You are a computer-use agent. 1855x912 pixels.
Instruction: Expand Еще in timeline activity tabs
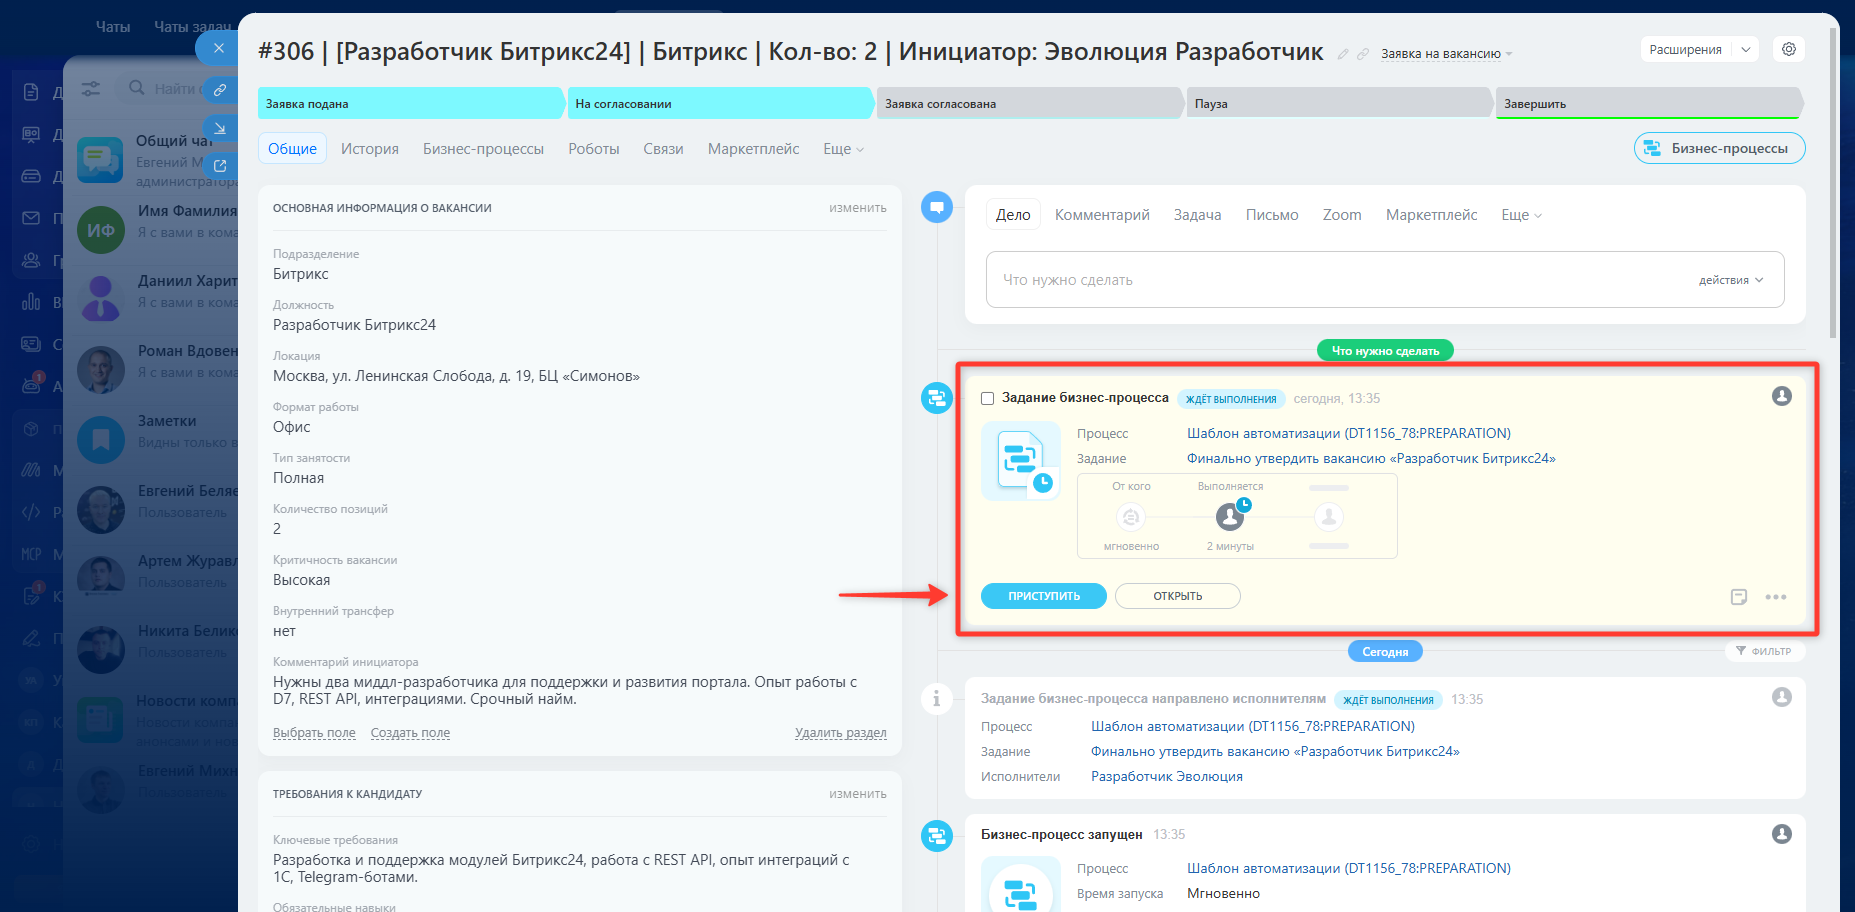[1521, 215]
